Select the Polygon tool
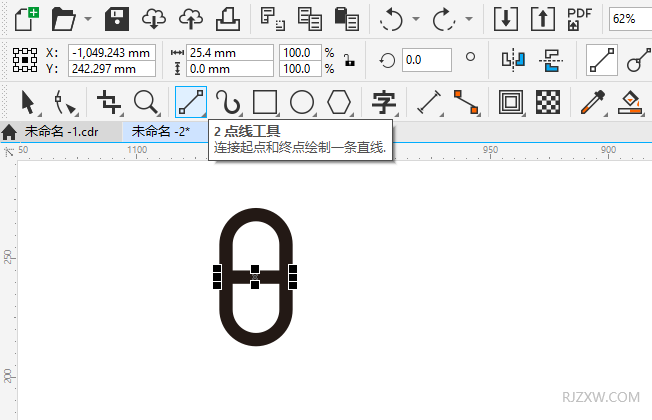Viewport: 652px width, 420px height. coord(339,102)
